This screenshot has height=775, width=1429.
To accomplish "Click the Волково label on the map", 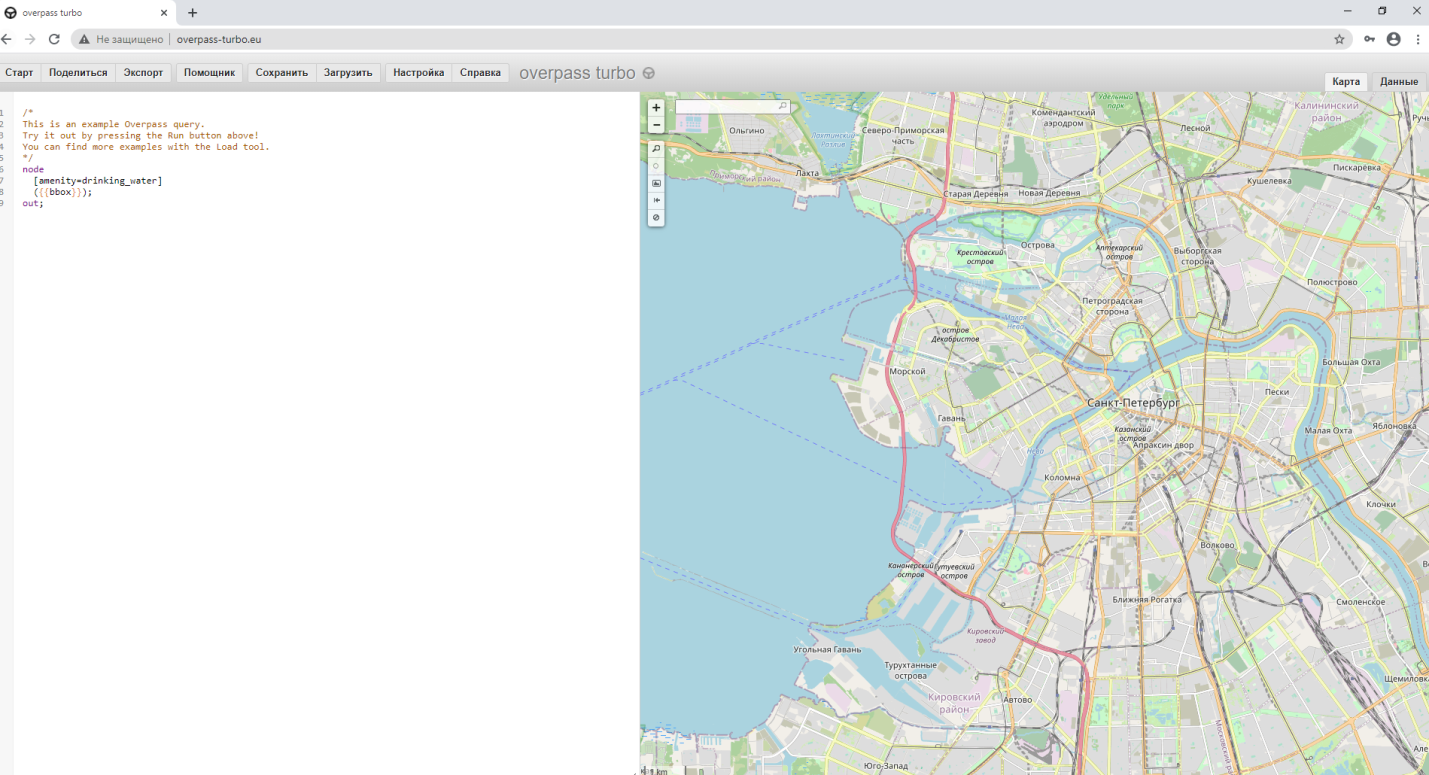I will (x=1217, y=545).
